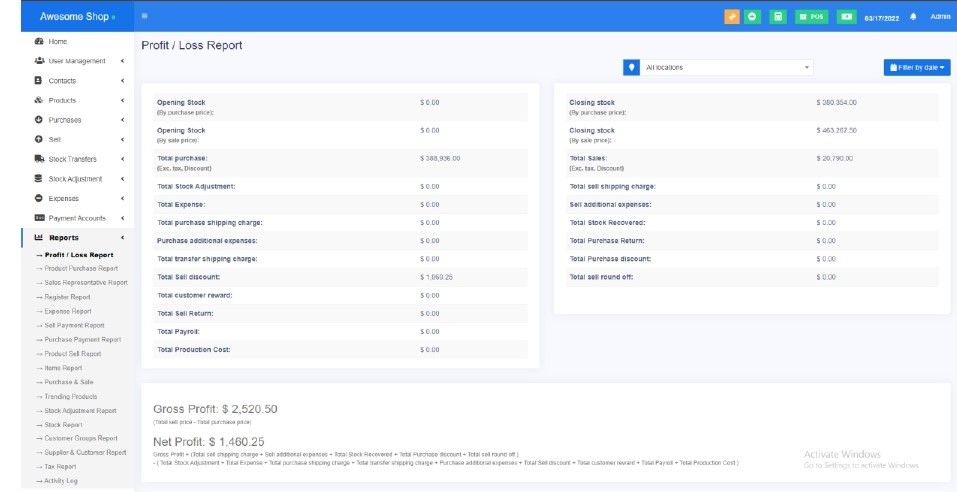Click the location pin icon
Screen dimensions: 957x492
click(631, 67)
